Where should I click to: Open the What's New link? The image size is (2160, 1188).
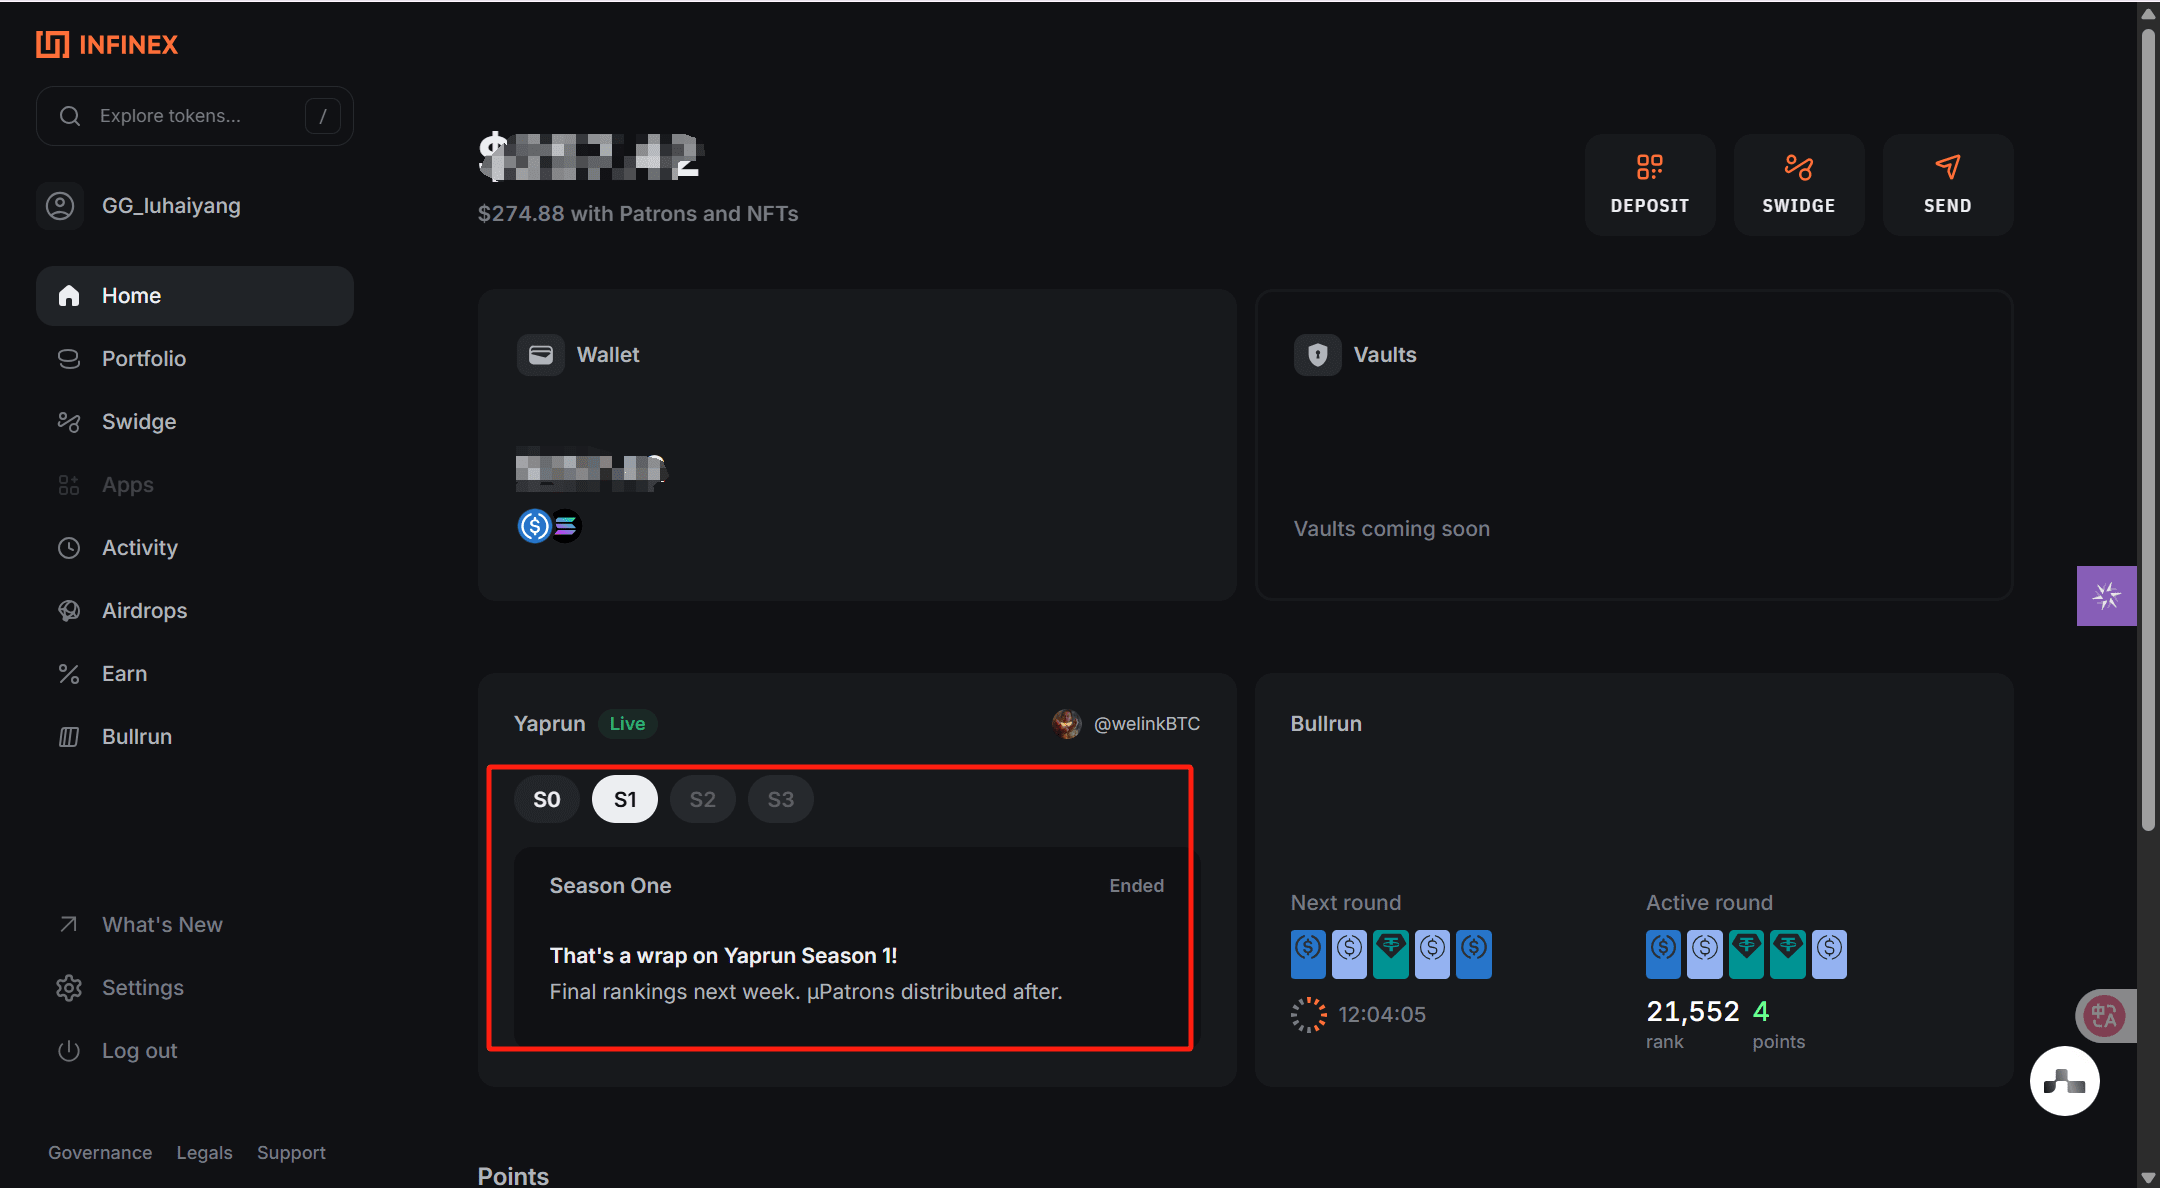(195, 925)
